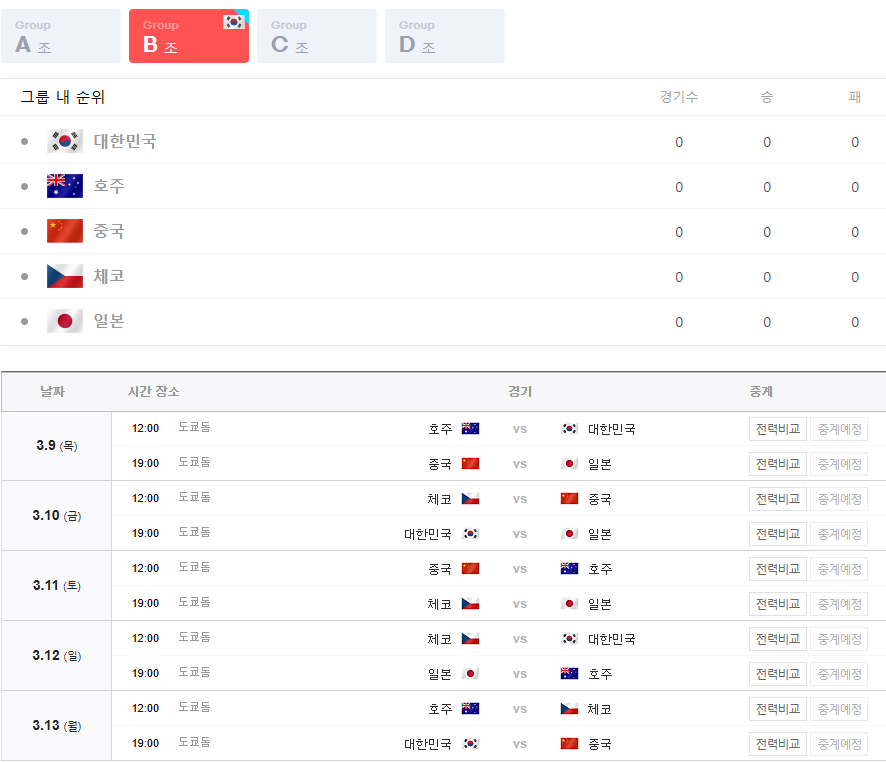Click Czech flag in 3.12 12:00 match
886x762 pixels.
click(x=470, y=639)
